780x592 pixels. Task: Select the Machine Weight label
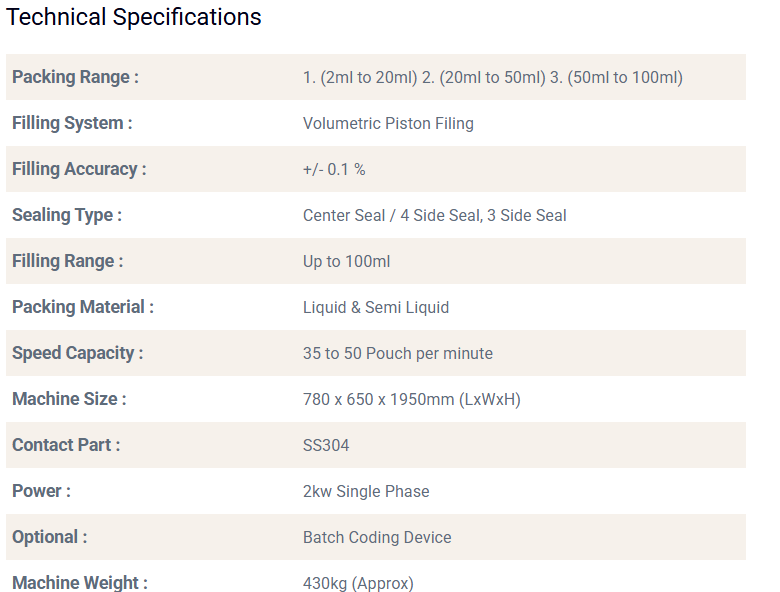tap(80, 582)
